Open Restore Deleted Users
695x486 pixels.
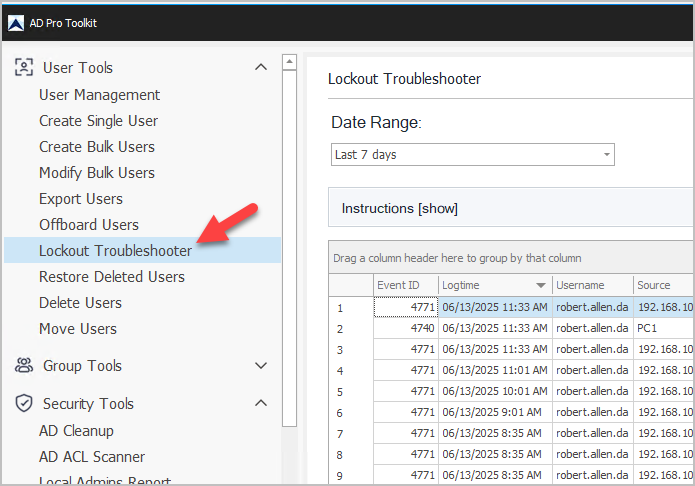point(112,277)
